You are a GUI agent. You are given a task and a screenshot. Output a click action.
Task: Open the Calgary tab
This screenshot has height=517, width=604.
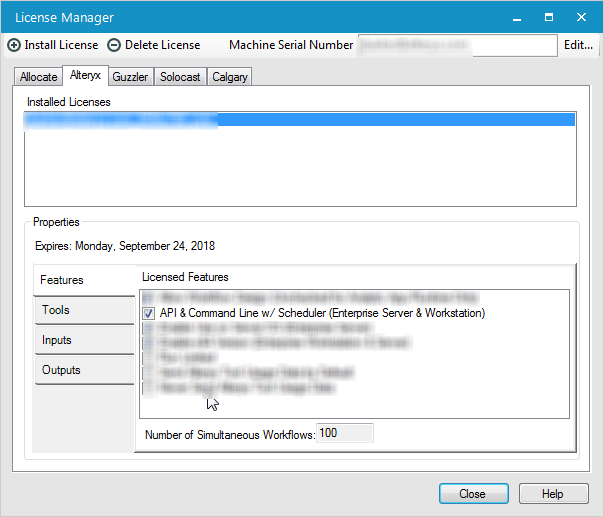[x=230, y=77]
